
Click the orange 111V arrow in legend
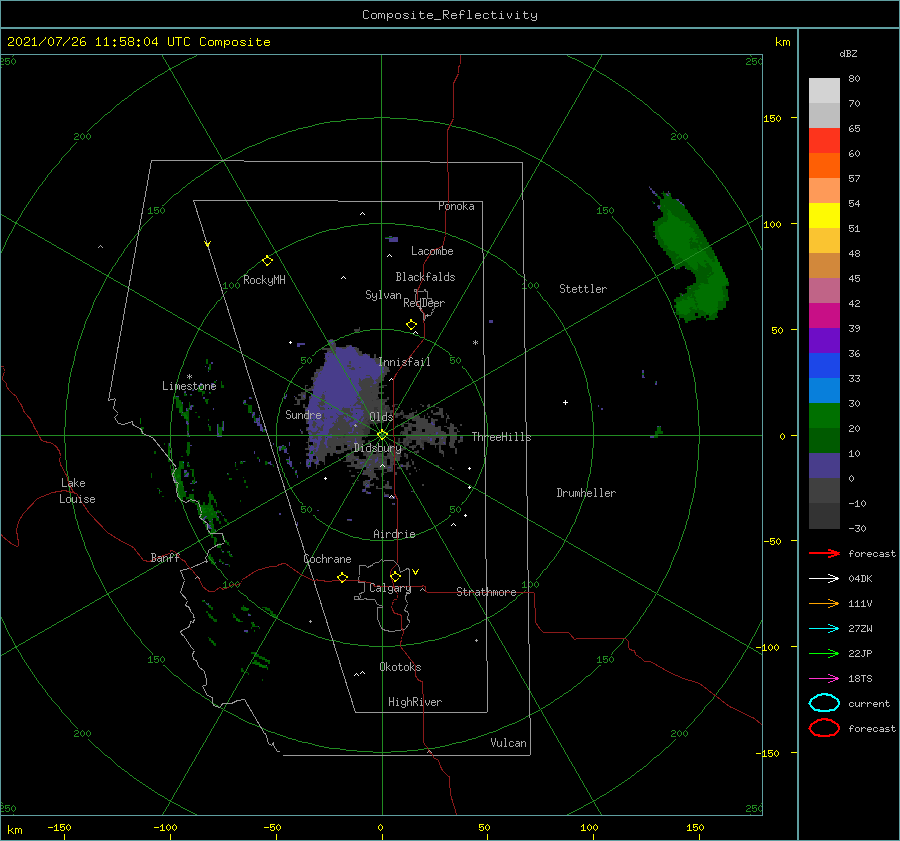pyautogui.click(x=824, y=603)
